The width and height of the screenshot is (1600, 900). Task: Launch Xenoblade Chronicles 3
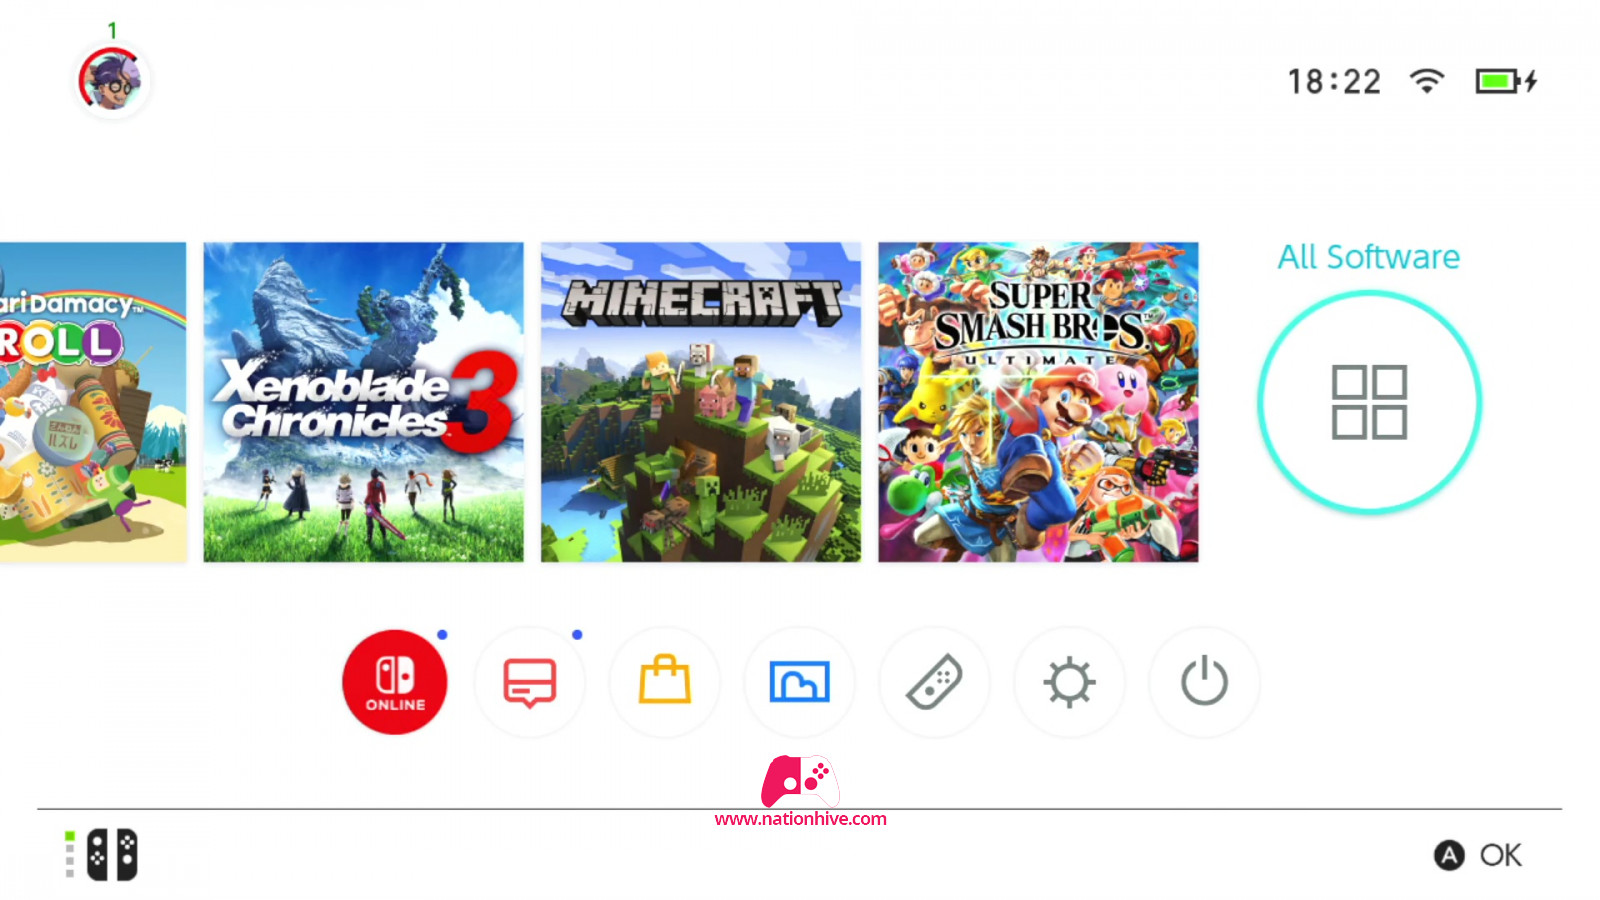coord(364,402)
